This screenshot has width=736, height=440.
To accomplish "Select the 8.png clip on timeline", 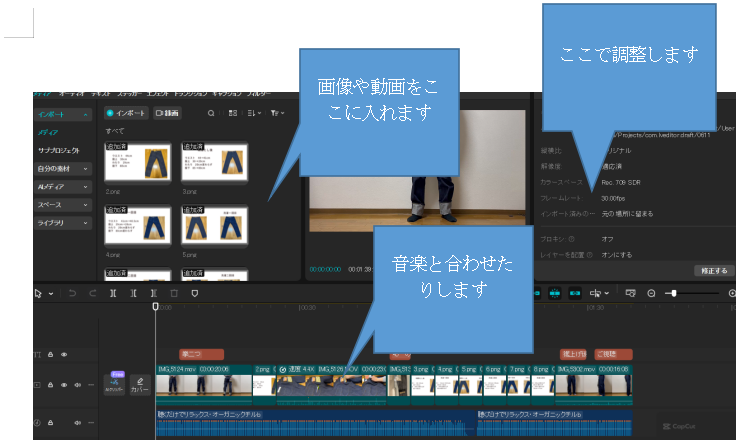I will [543, 385].
